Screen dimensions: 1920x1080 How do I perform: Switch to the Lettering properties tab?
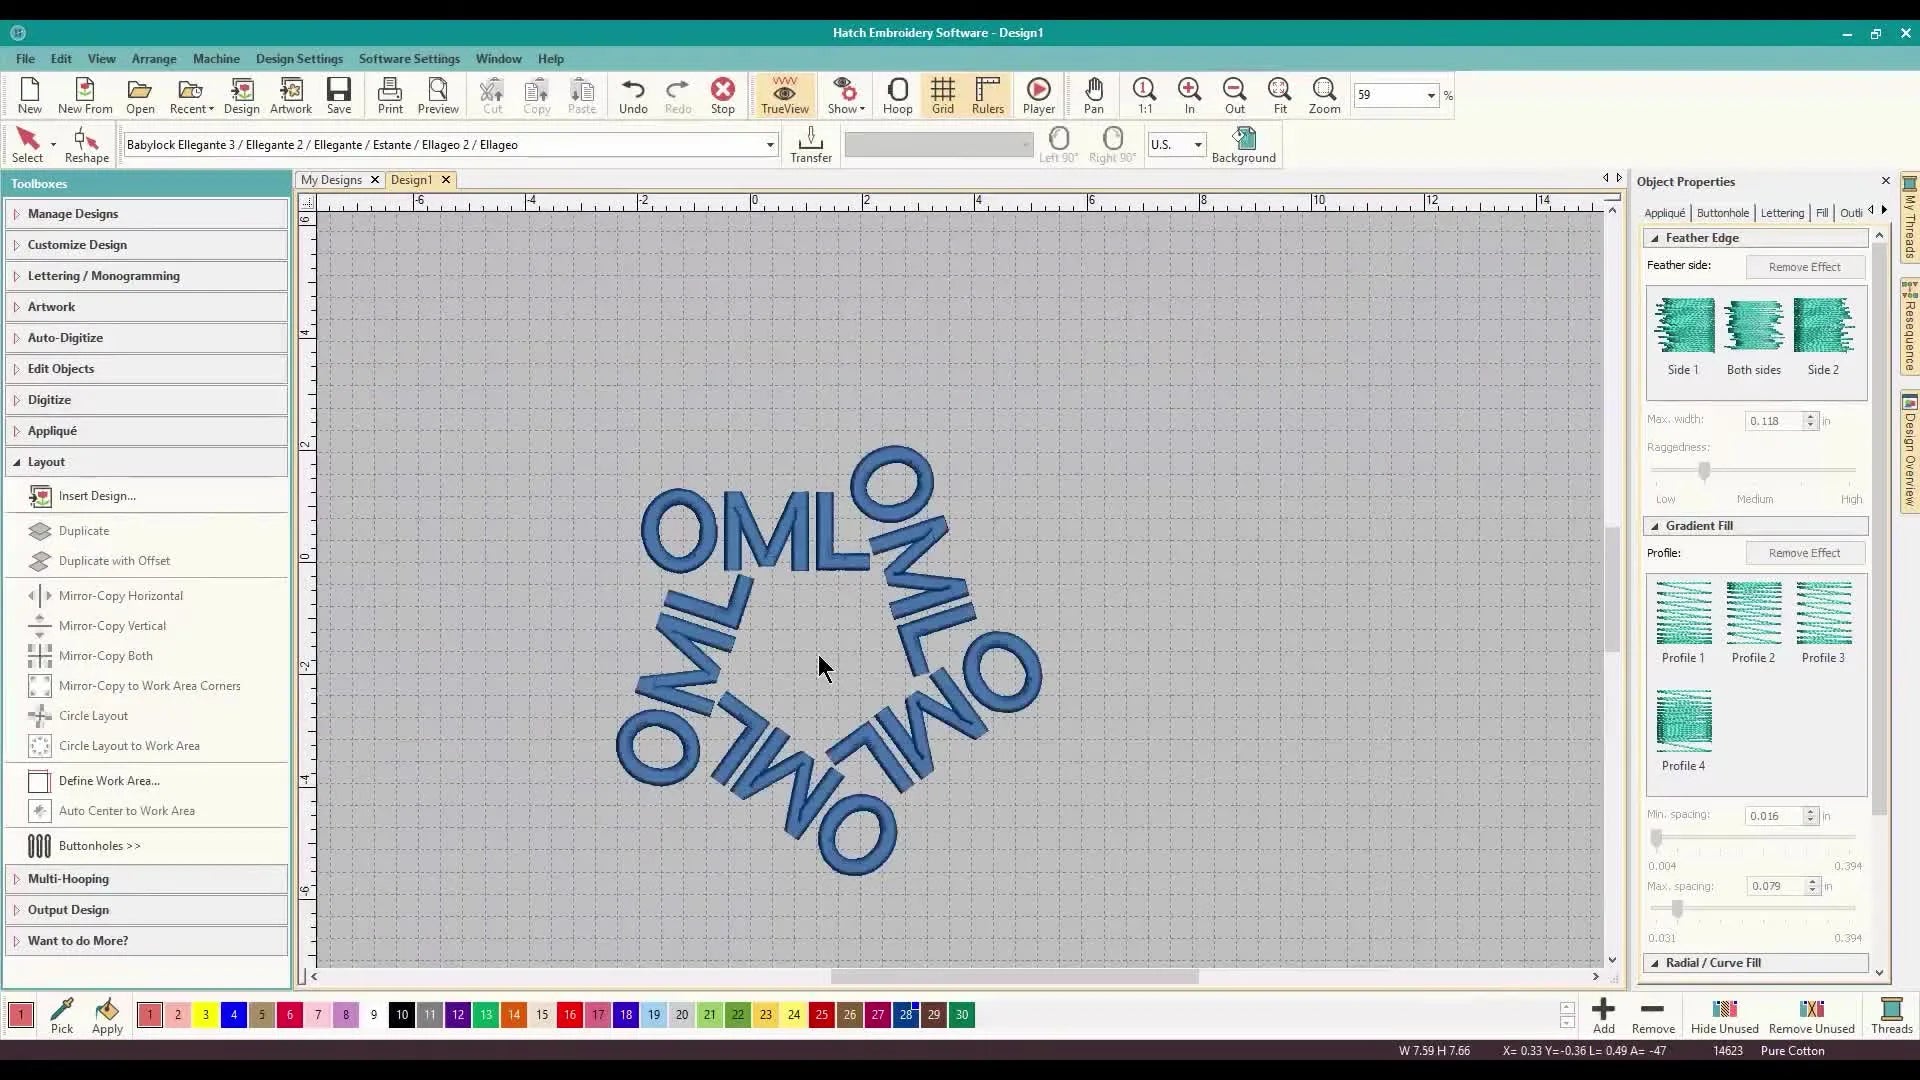point(1782,213)
